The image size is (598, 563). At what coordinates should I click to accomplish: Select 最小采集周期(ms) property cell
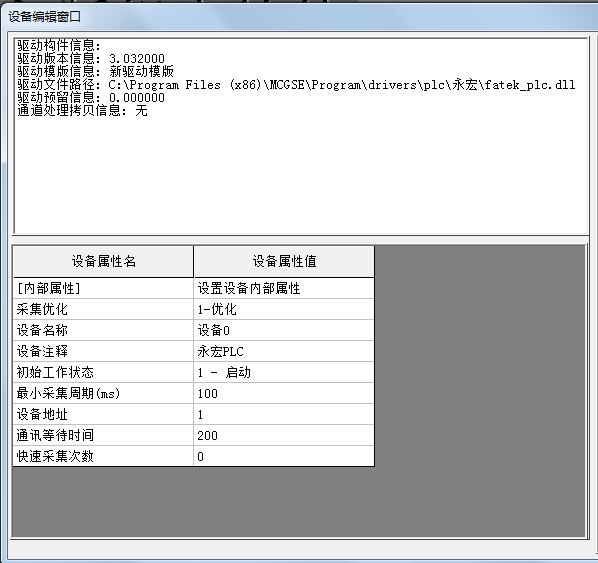click(x=103, y=393)
